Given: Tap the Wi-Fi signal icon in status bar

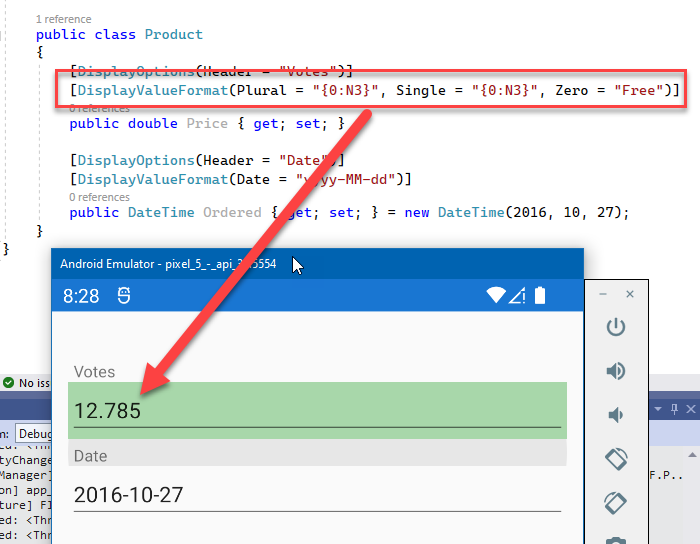Looking at the screenshot, I should pyautogui.click(x=496, y=295).
